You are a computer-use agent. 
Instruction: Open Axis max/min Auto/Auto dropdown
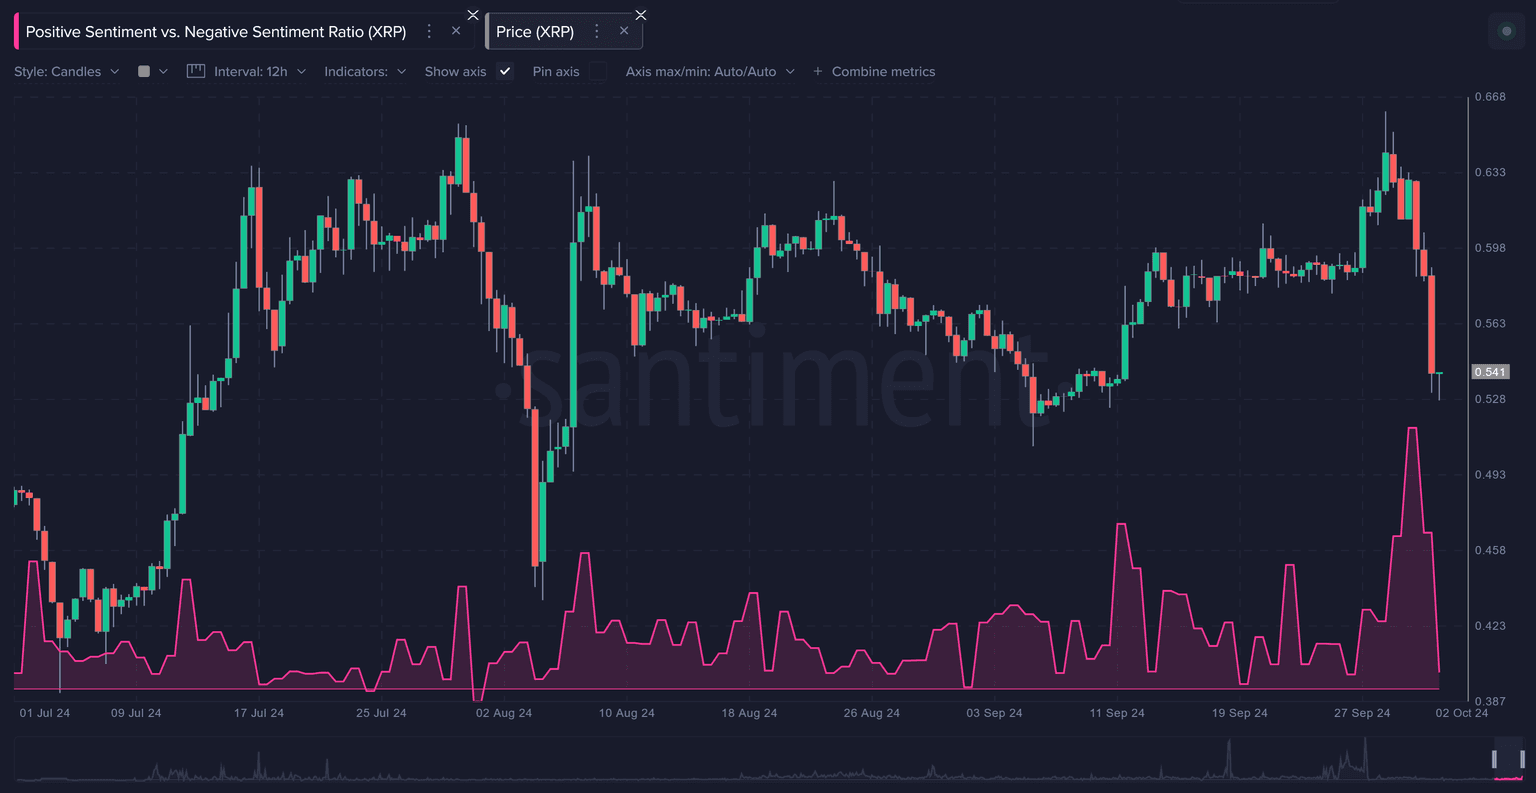(x=709, y=71)
